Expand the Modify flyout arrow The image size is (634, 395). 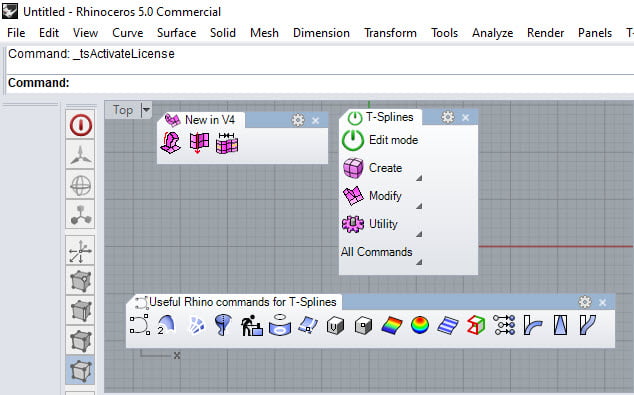[419, 206]
